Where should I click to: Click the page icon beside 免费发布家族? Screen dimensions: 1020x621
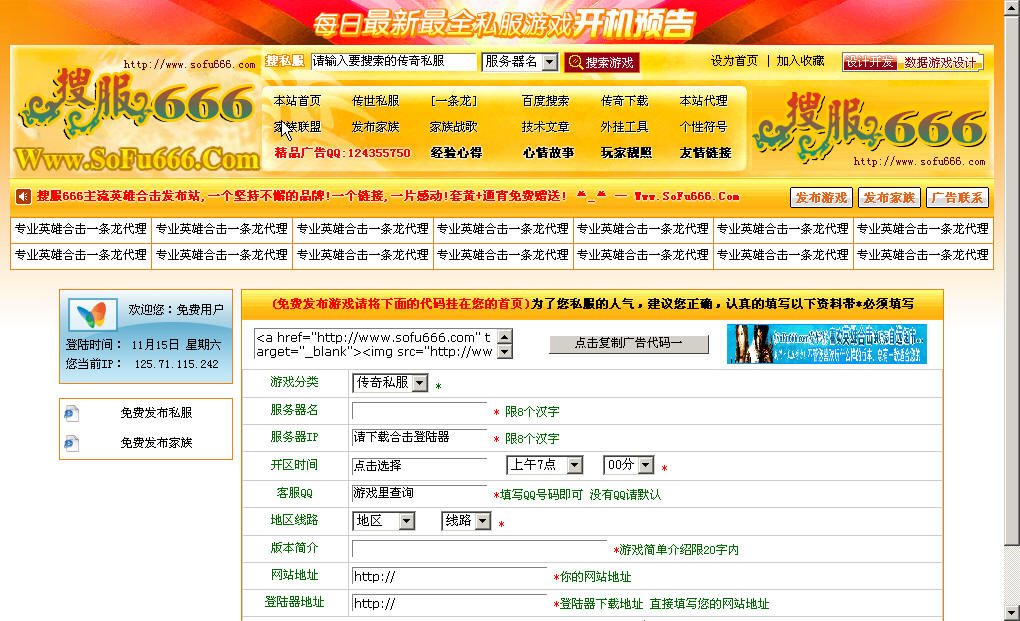coord(71,443)
